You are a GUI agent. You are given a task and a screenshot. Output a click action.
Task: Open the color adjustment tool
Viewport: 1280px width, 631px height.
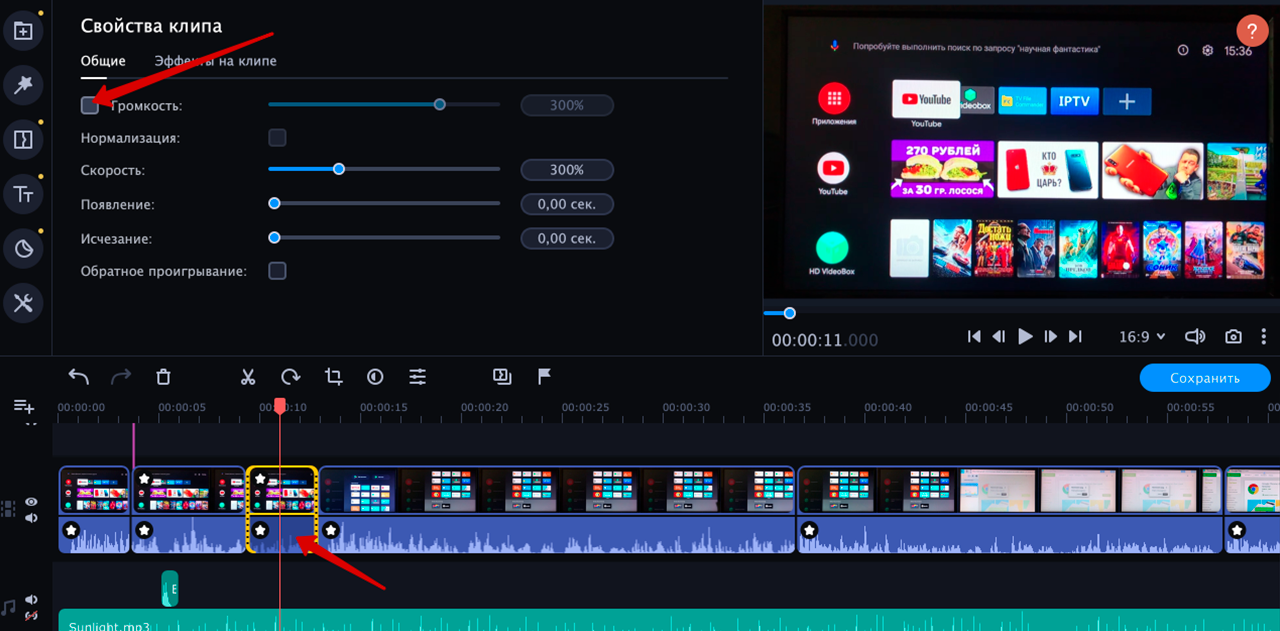pos(375,377)
